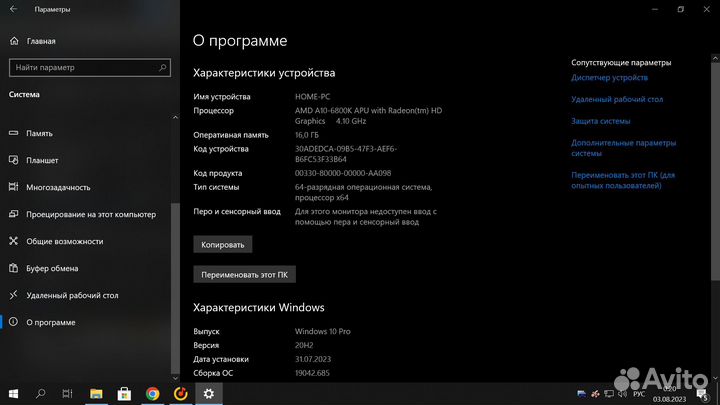Click the 16,0 ГБ memory value
The height and width of the screenshot is (405, 720).
coord(307,135)
